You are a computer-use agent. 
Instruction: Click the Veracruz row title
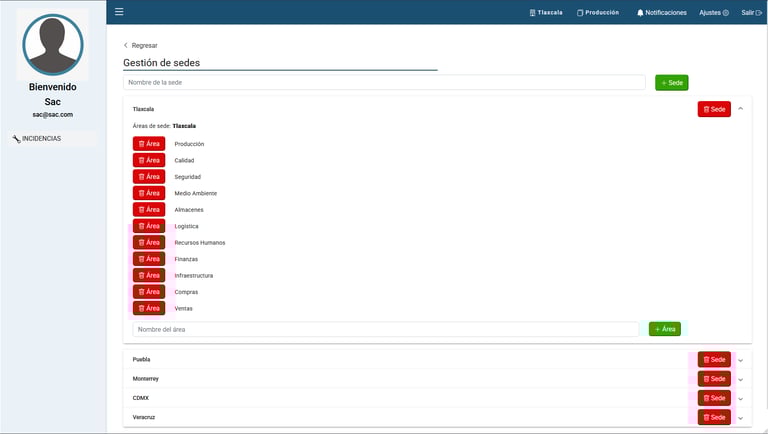144,417
